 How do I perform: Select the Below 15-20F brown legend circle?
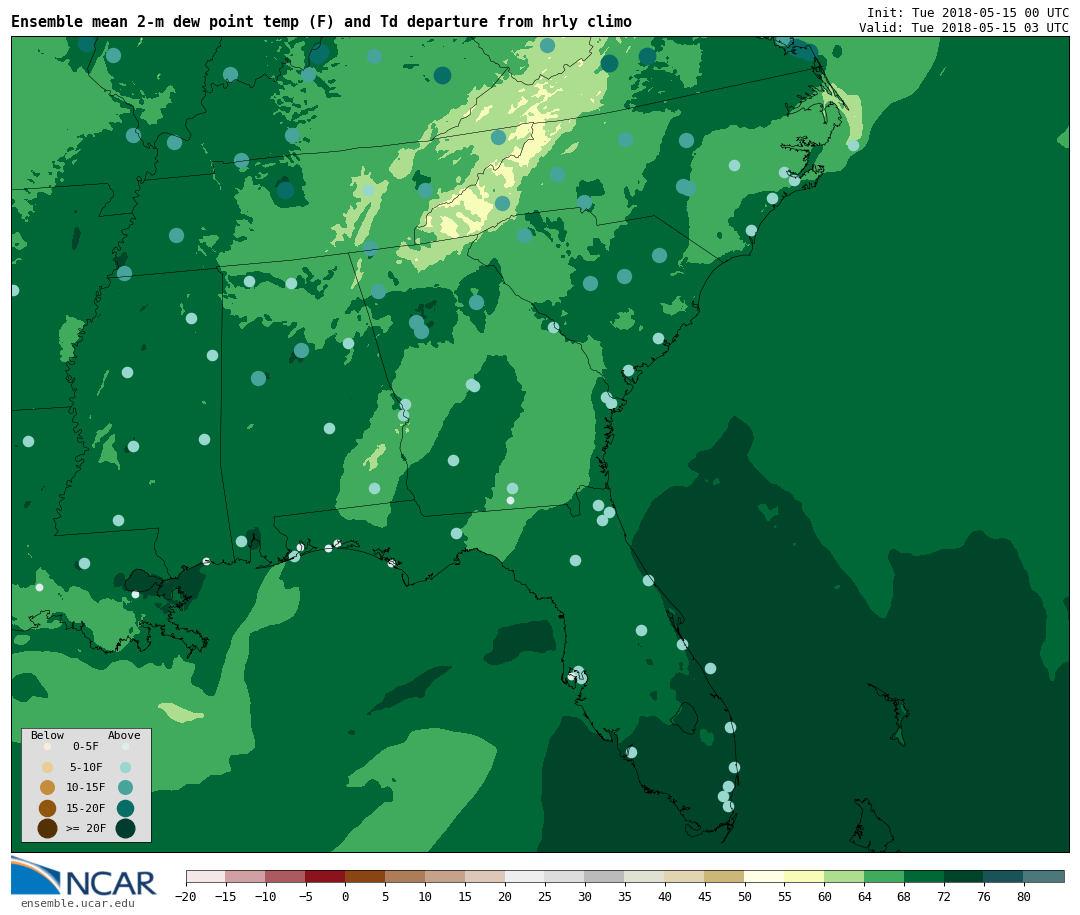coord(47,808)
